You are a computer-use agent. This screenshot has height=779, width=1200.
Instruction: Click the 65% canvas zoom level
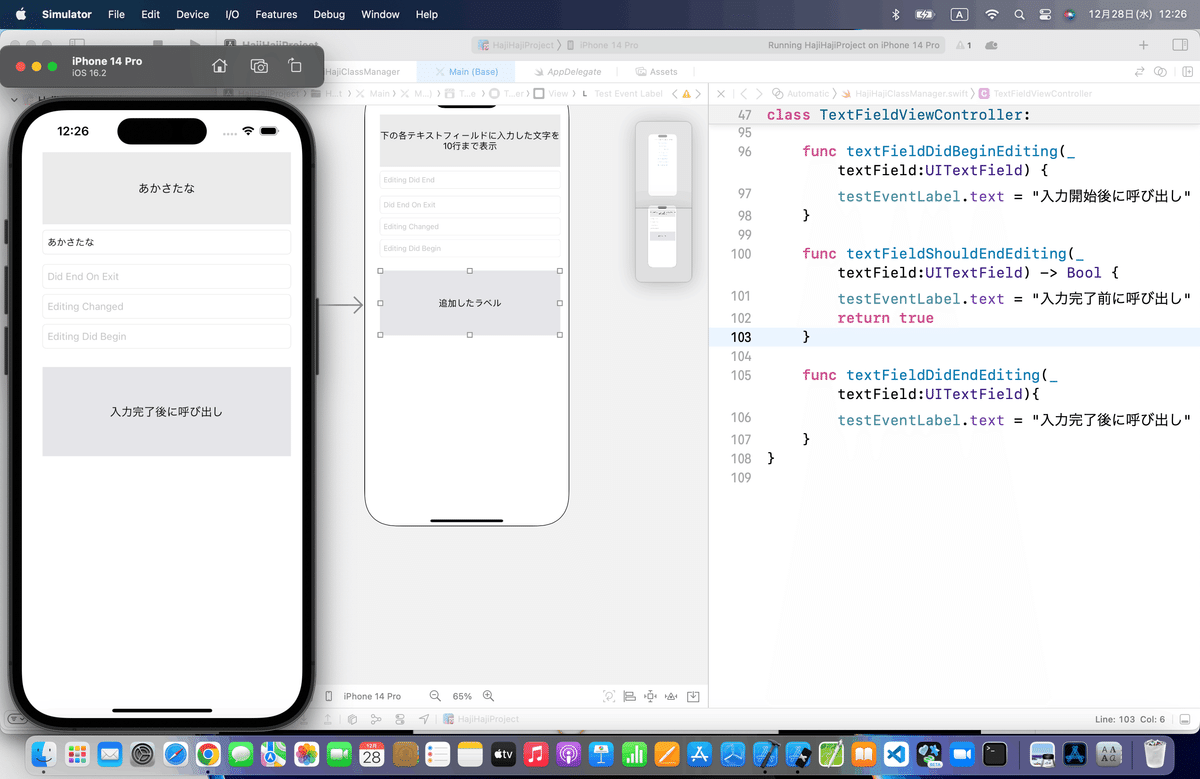click(462, 696)
